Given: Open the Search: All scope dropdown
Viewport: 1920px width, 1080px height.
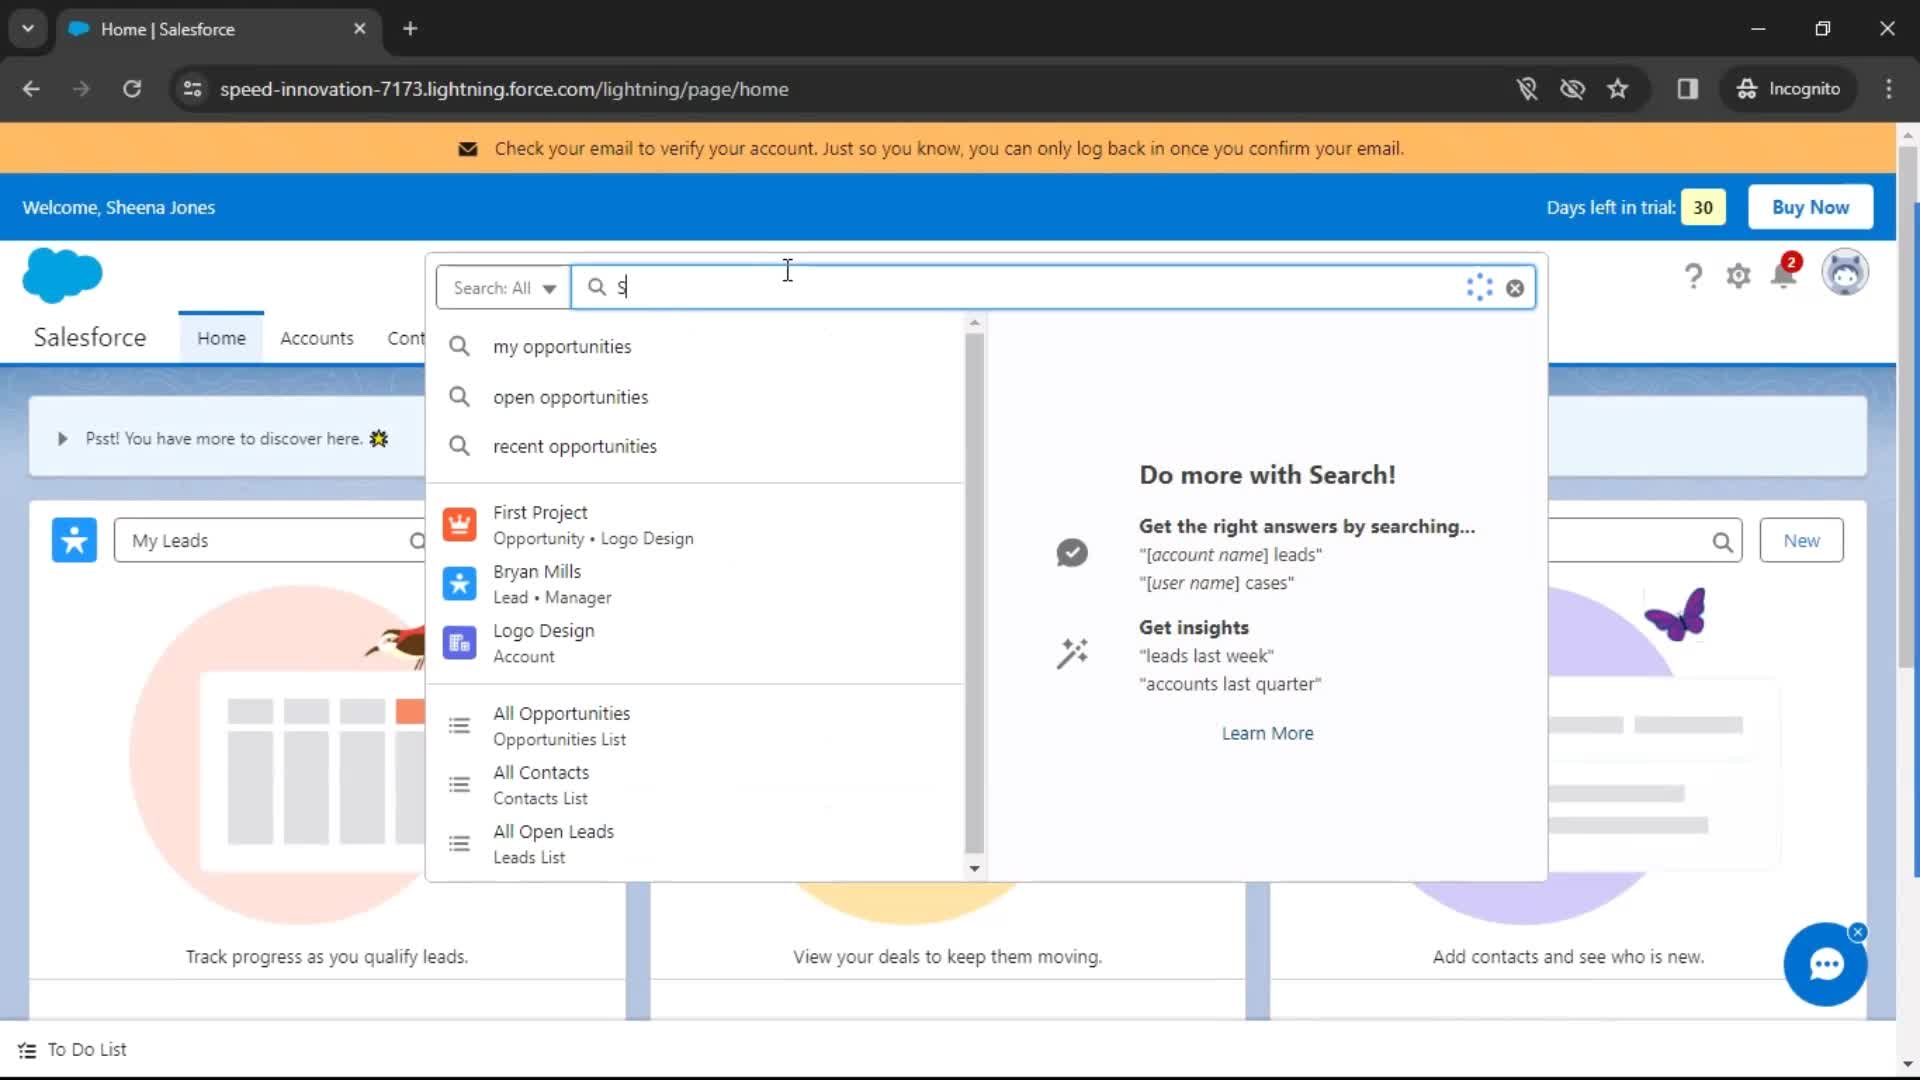Looking at the screenshot, I should (x=503, y=288).
